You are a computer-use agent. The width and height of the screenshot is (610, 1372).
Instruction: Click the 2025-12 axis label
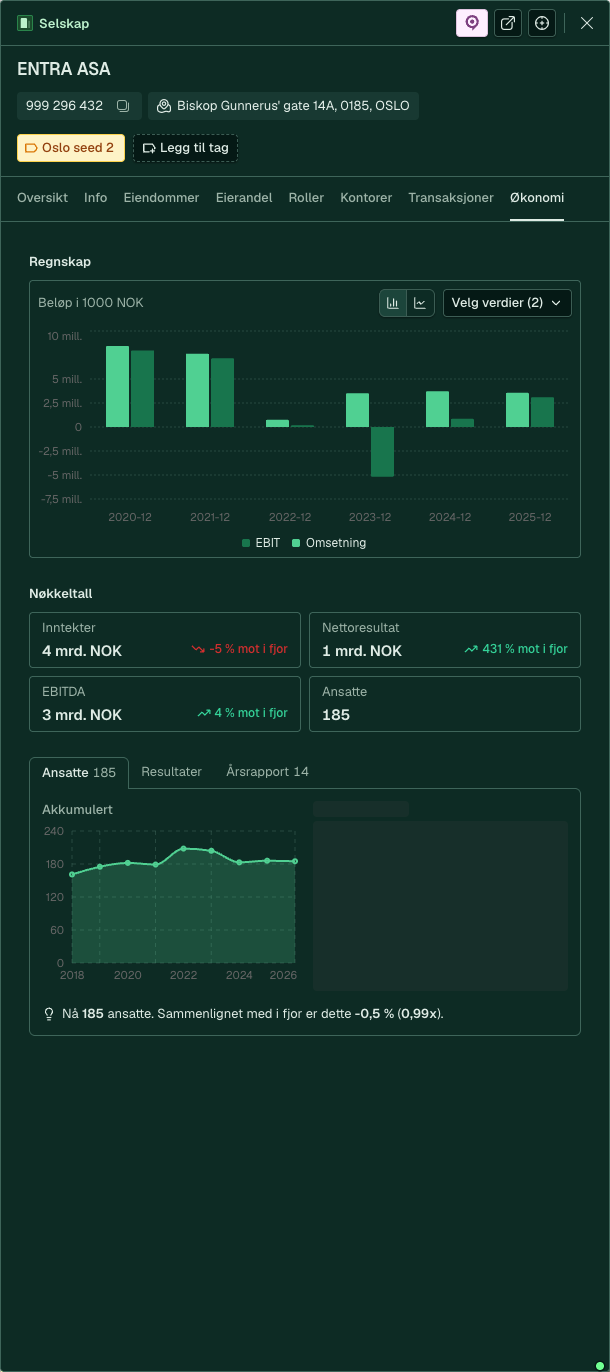pyautogui.click(x=530, y=517)
